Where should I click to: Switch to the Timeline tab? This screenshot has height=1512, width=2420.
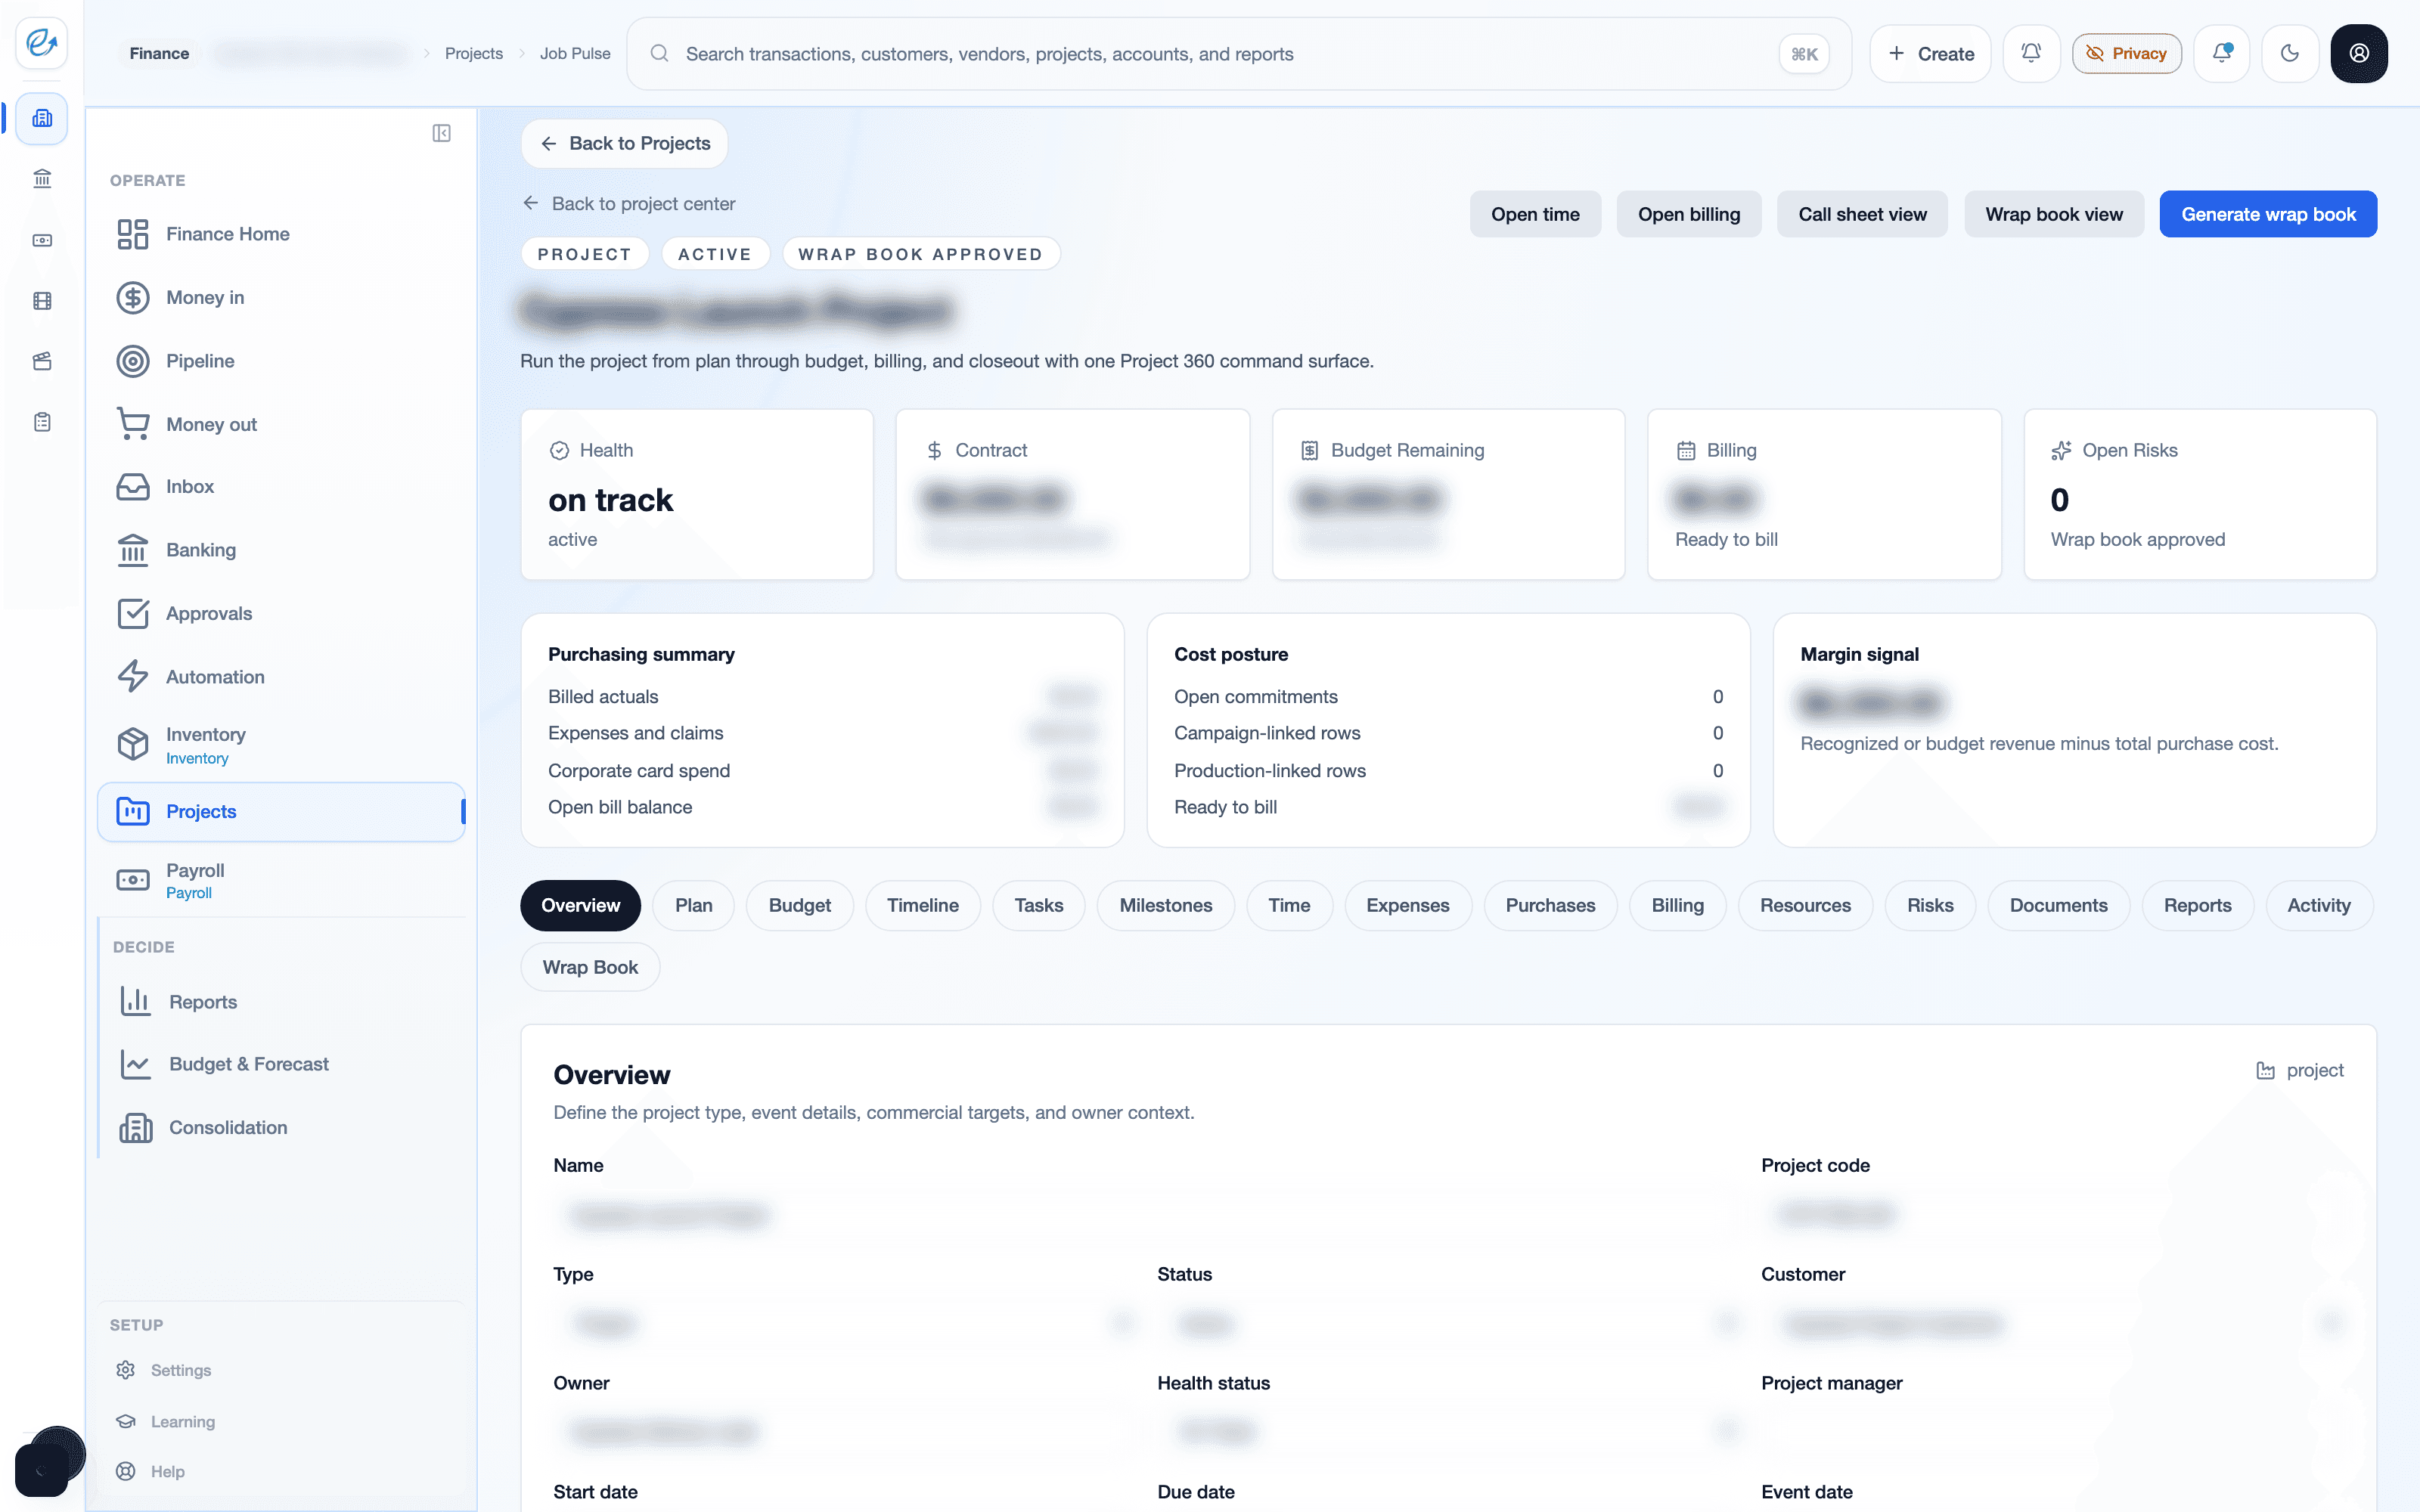tap(922, 905)
